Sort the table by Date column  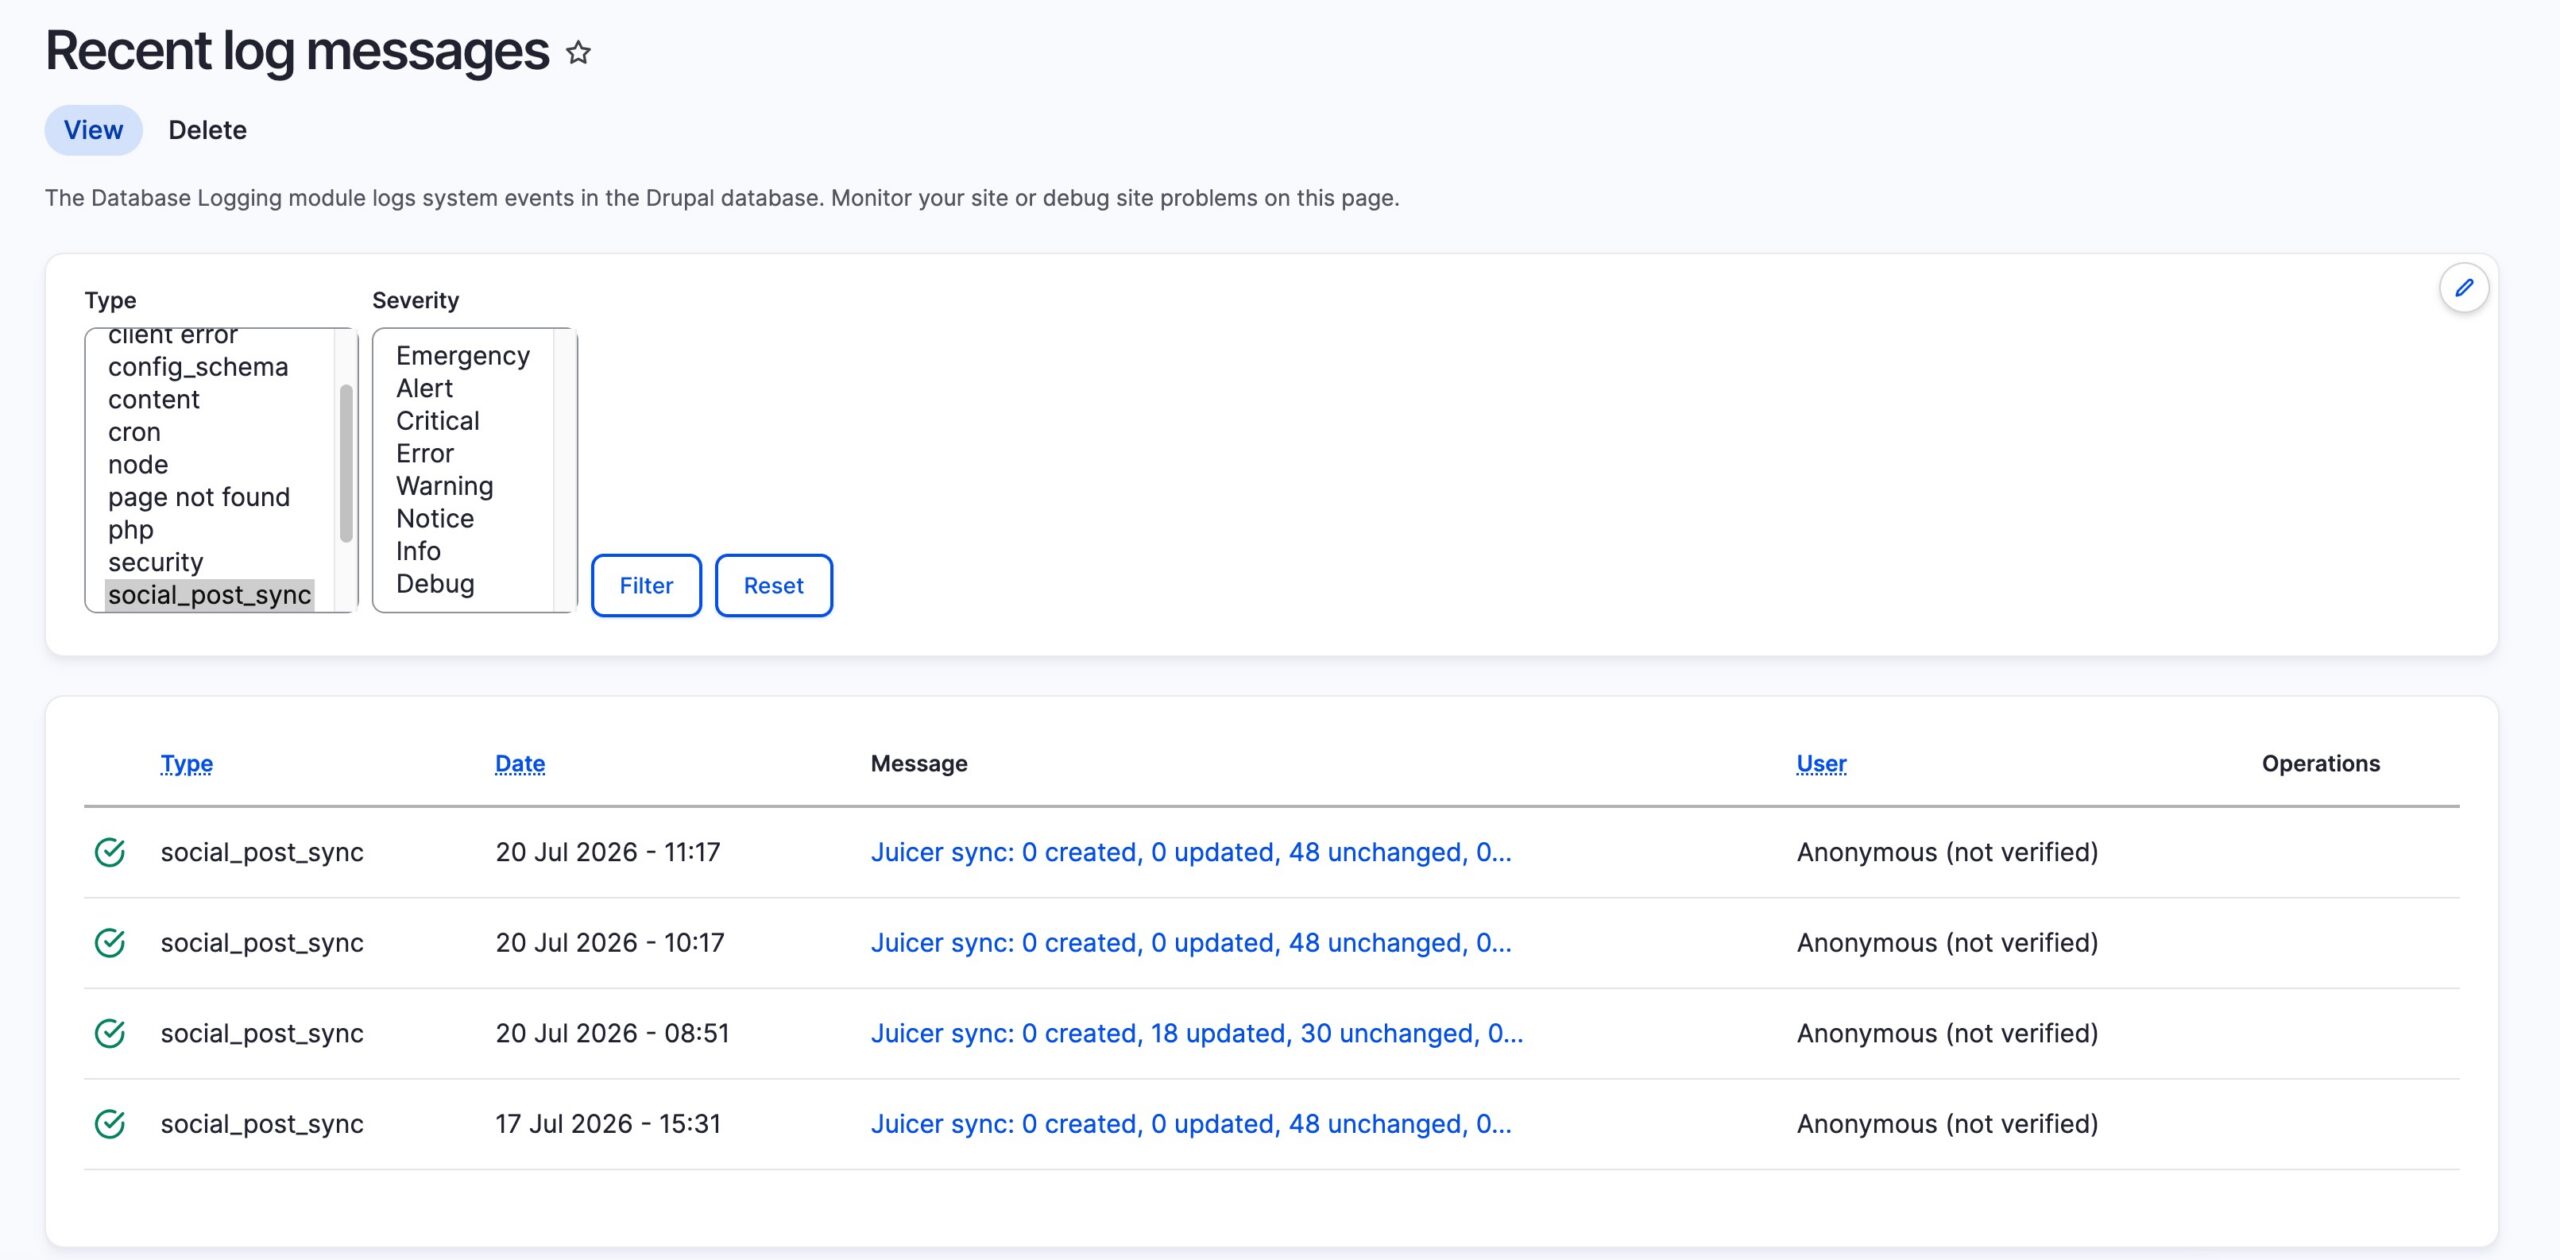point(520,764)
